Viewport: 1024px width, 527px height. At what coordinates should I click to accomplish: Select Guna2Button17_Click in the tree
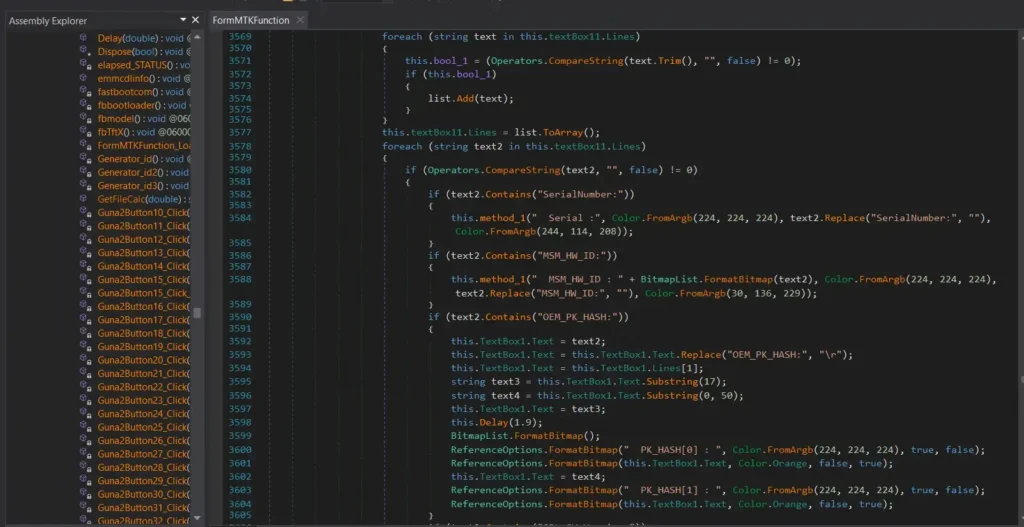[143, 319]
